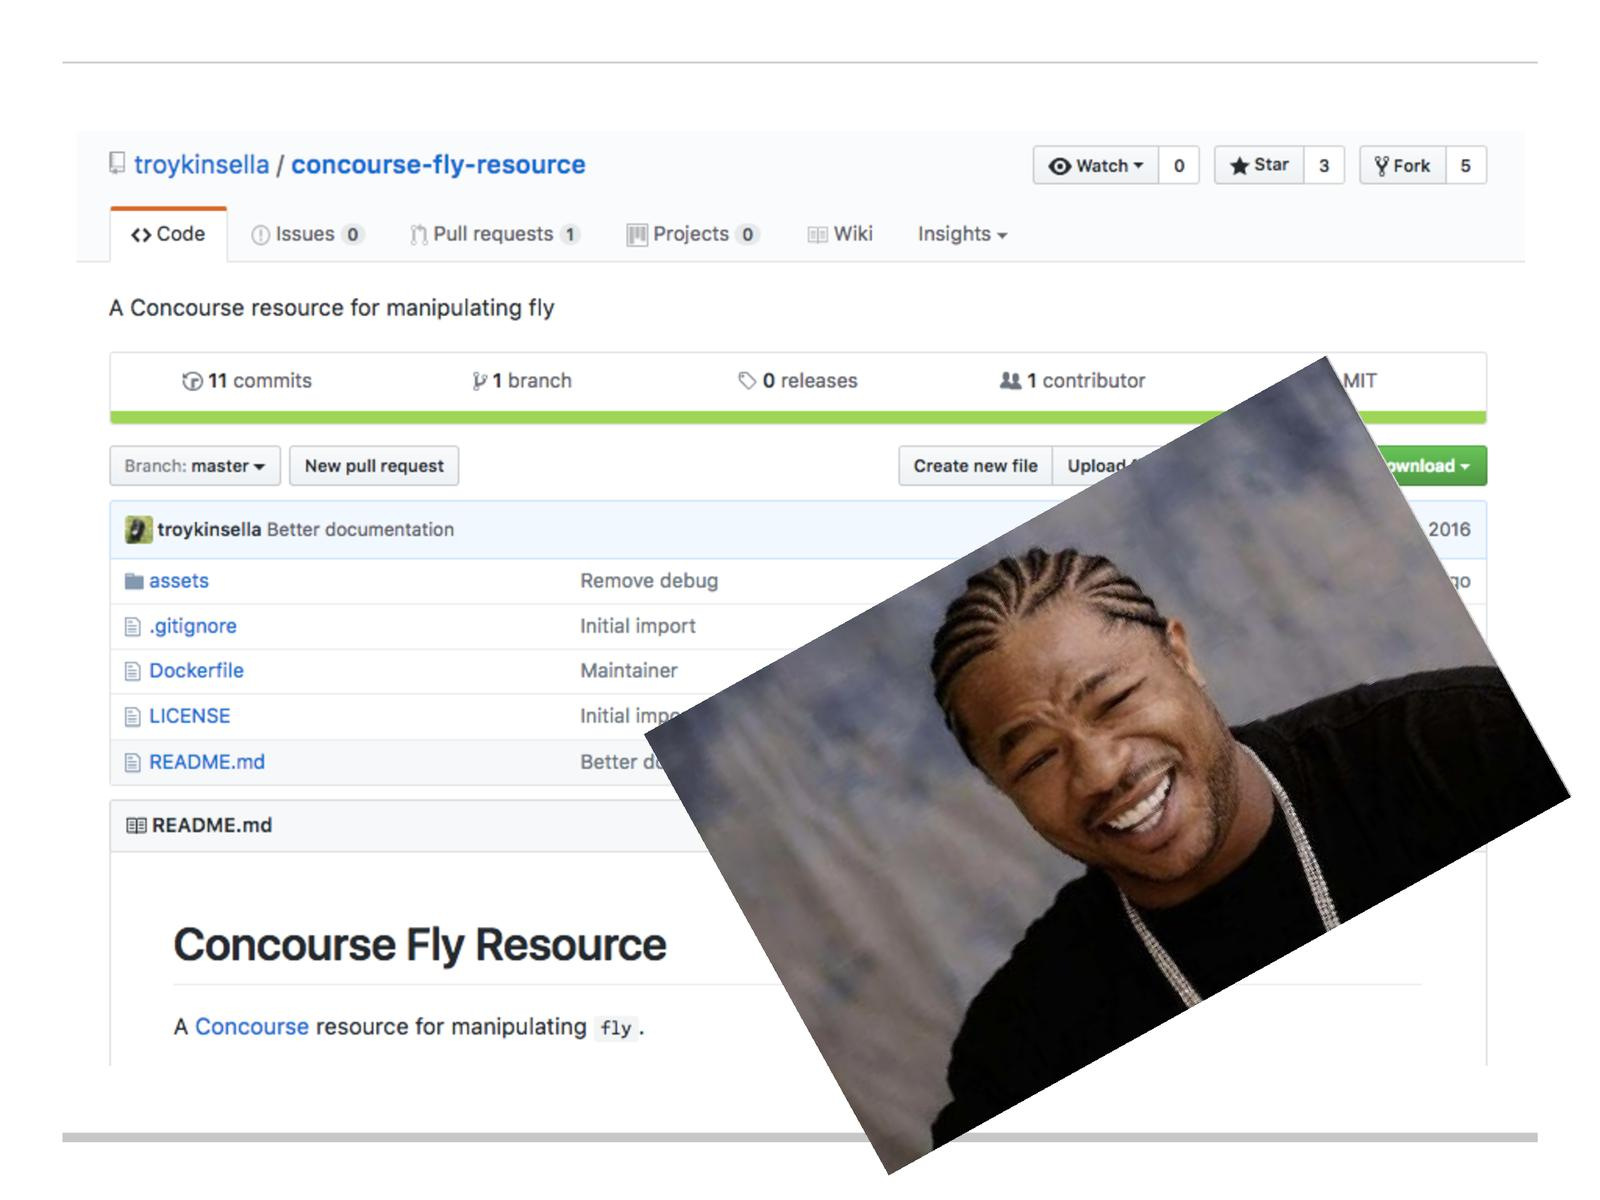Image resolution: width=1600 pixels, height=1200 pixels.
Task: Click the Wiki book icon
Action: point(817,235)
